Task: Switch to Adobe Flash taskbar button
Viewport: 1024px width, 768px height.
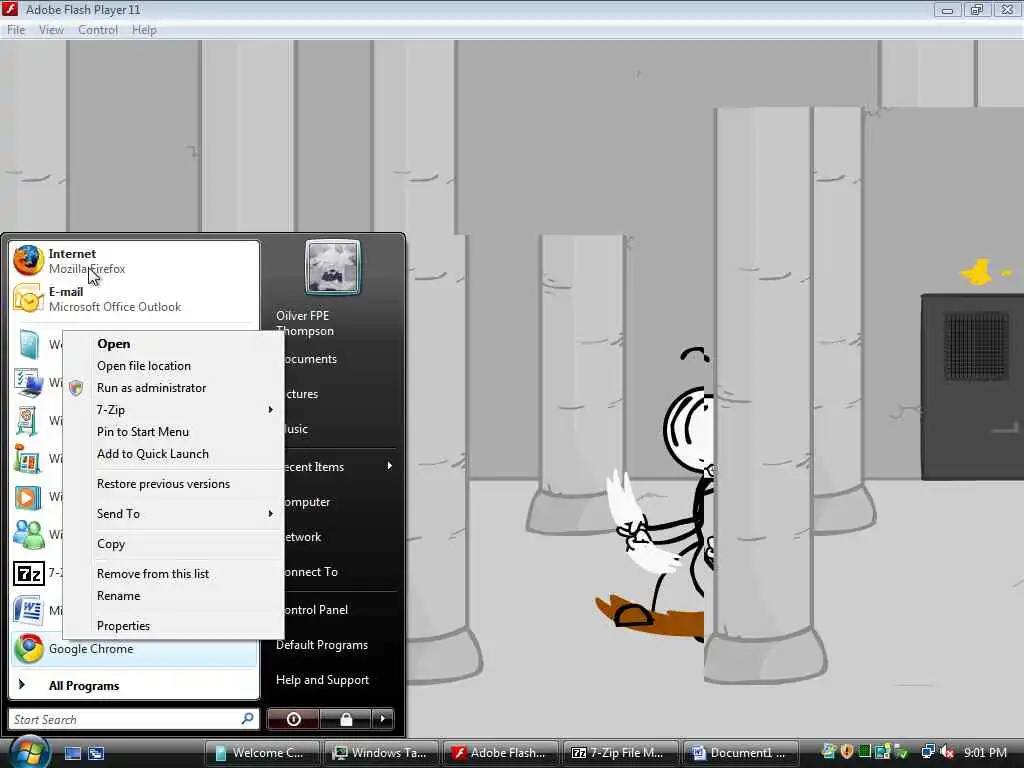Action: [501, 753]
